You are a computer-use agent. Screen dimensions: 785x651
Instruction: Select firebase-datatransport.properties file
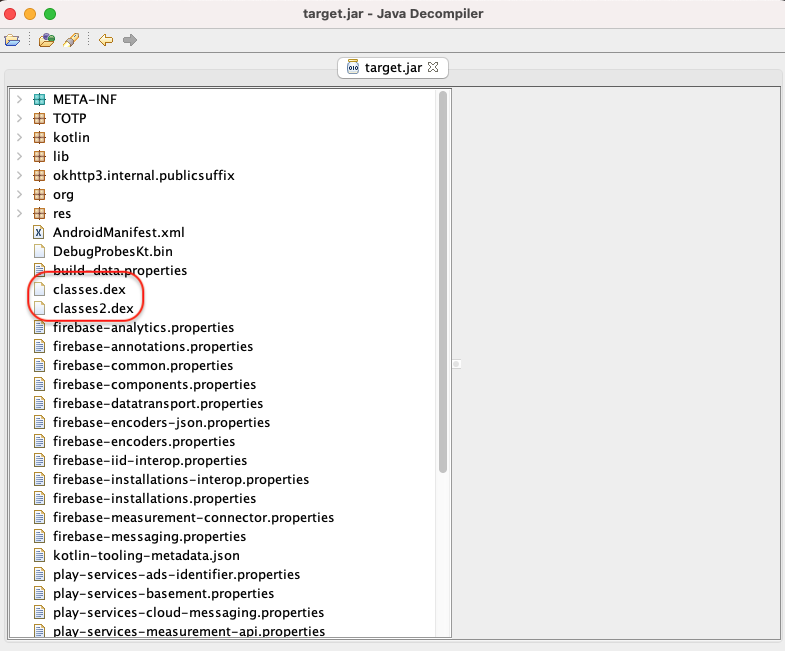point(158,404)
